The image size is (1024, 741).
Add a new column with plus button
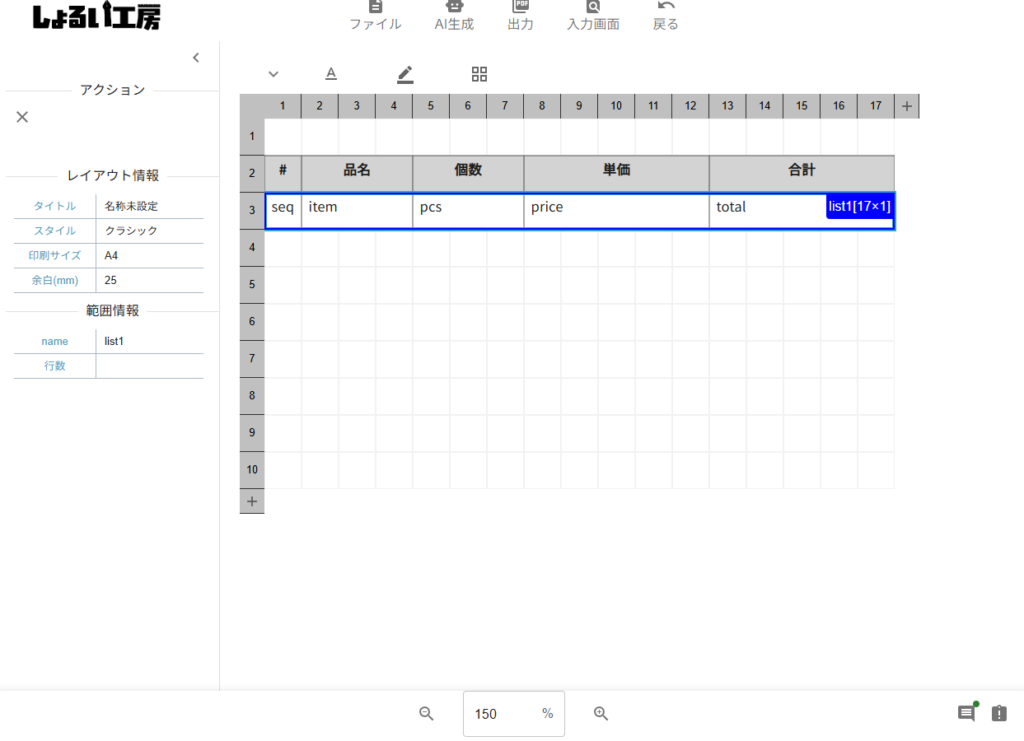pos(906,106)
